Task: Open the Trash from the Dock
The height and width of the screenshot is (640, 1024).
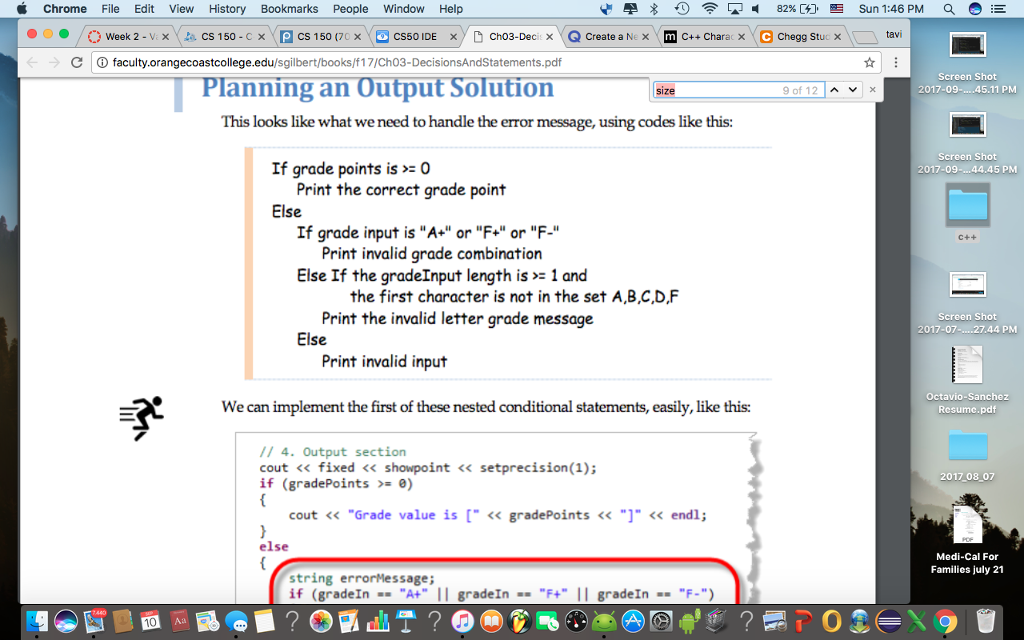Action: point(986,622)
